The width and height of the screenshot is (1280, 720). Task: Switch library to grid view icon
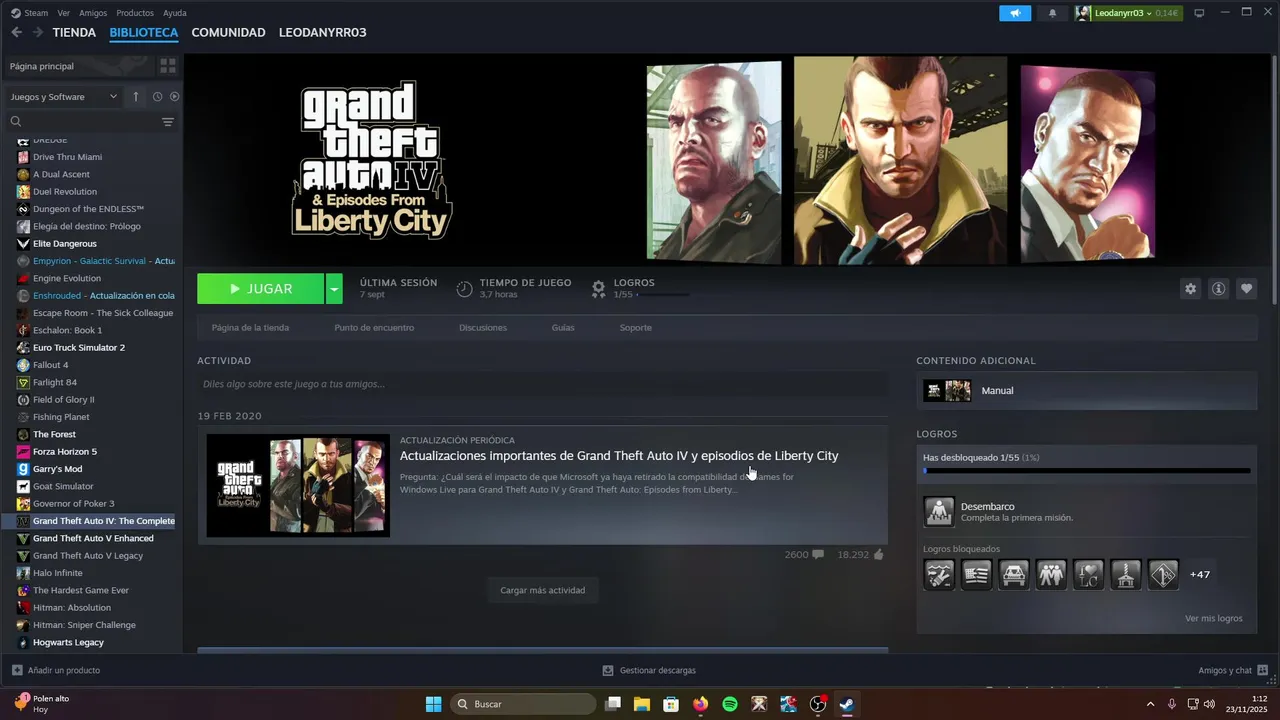pyautogui.click(x=168, y=66)
